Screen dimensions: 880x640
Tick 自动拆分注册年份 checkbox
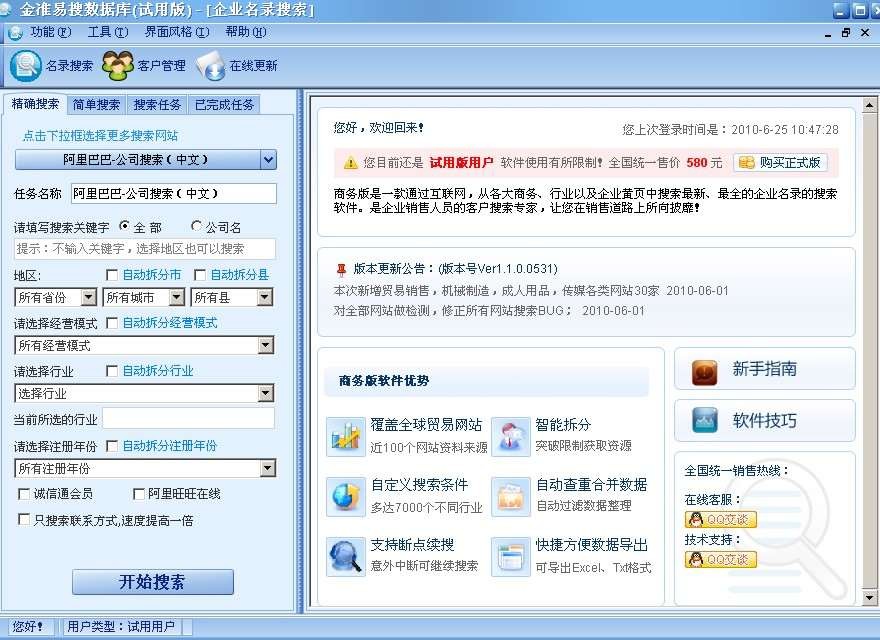(112, 446)
